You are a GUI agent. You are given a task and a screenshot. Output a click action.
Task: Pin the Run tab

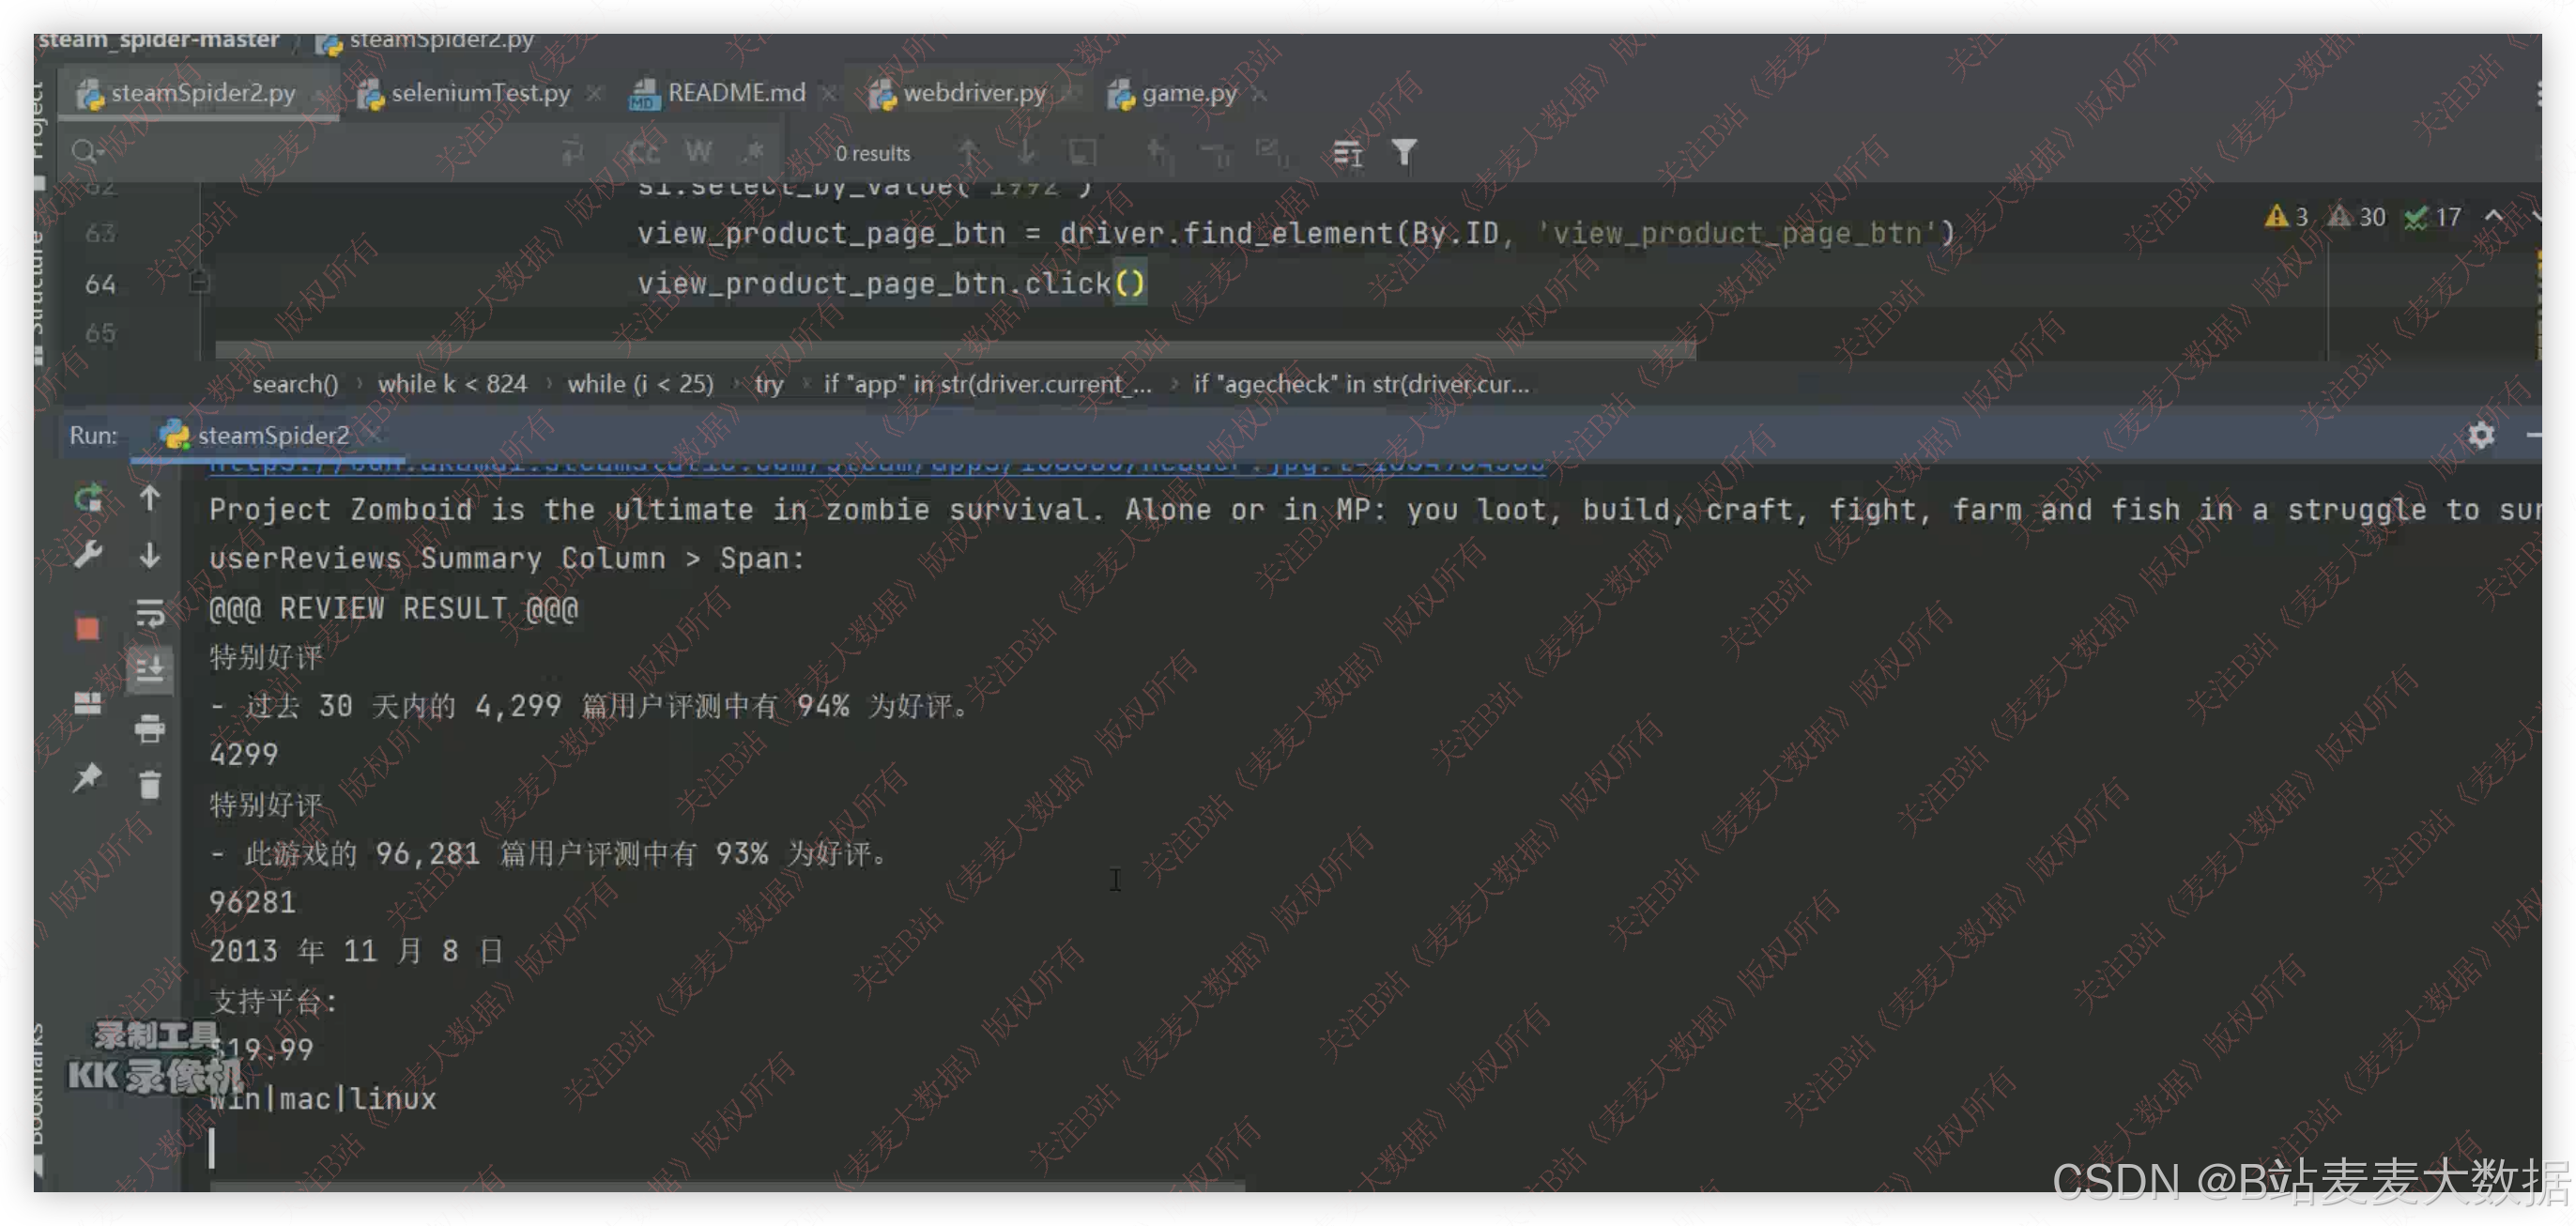pyautogui.click(x=88, y=777)
